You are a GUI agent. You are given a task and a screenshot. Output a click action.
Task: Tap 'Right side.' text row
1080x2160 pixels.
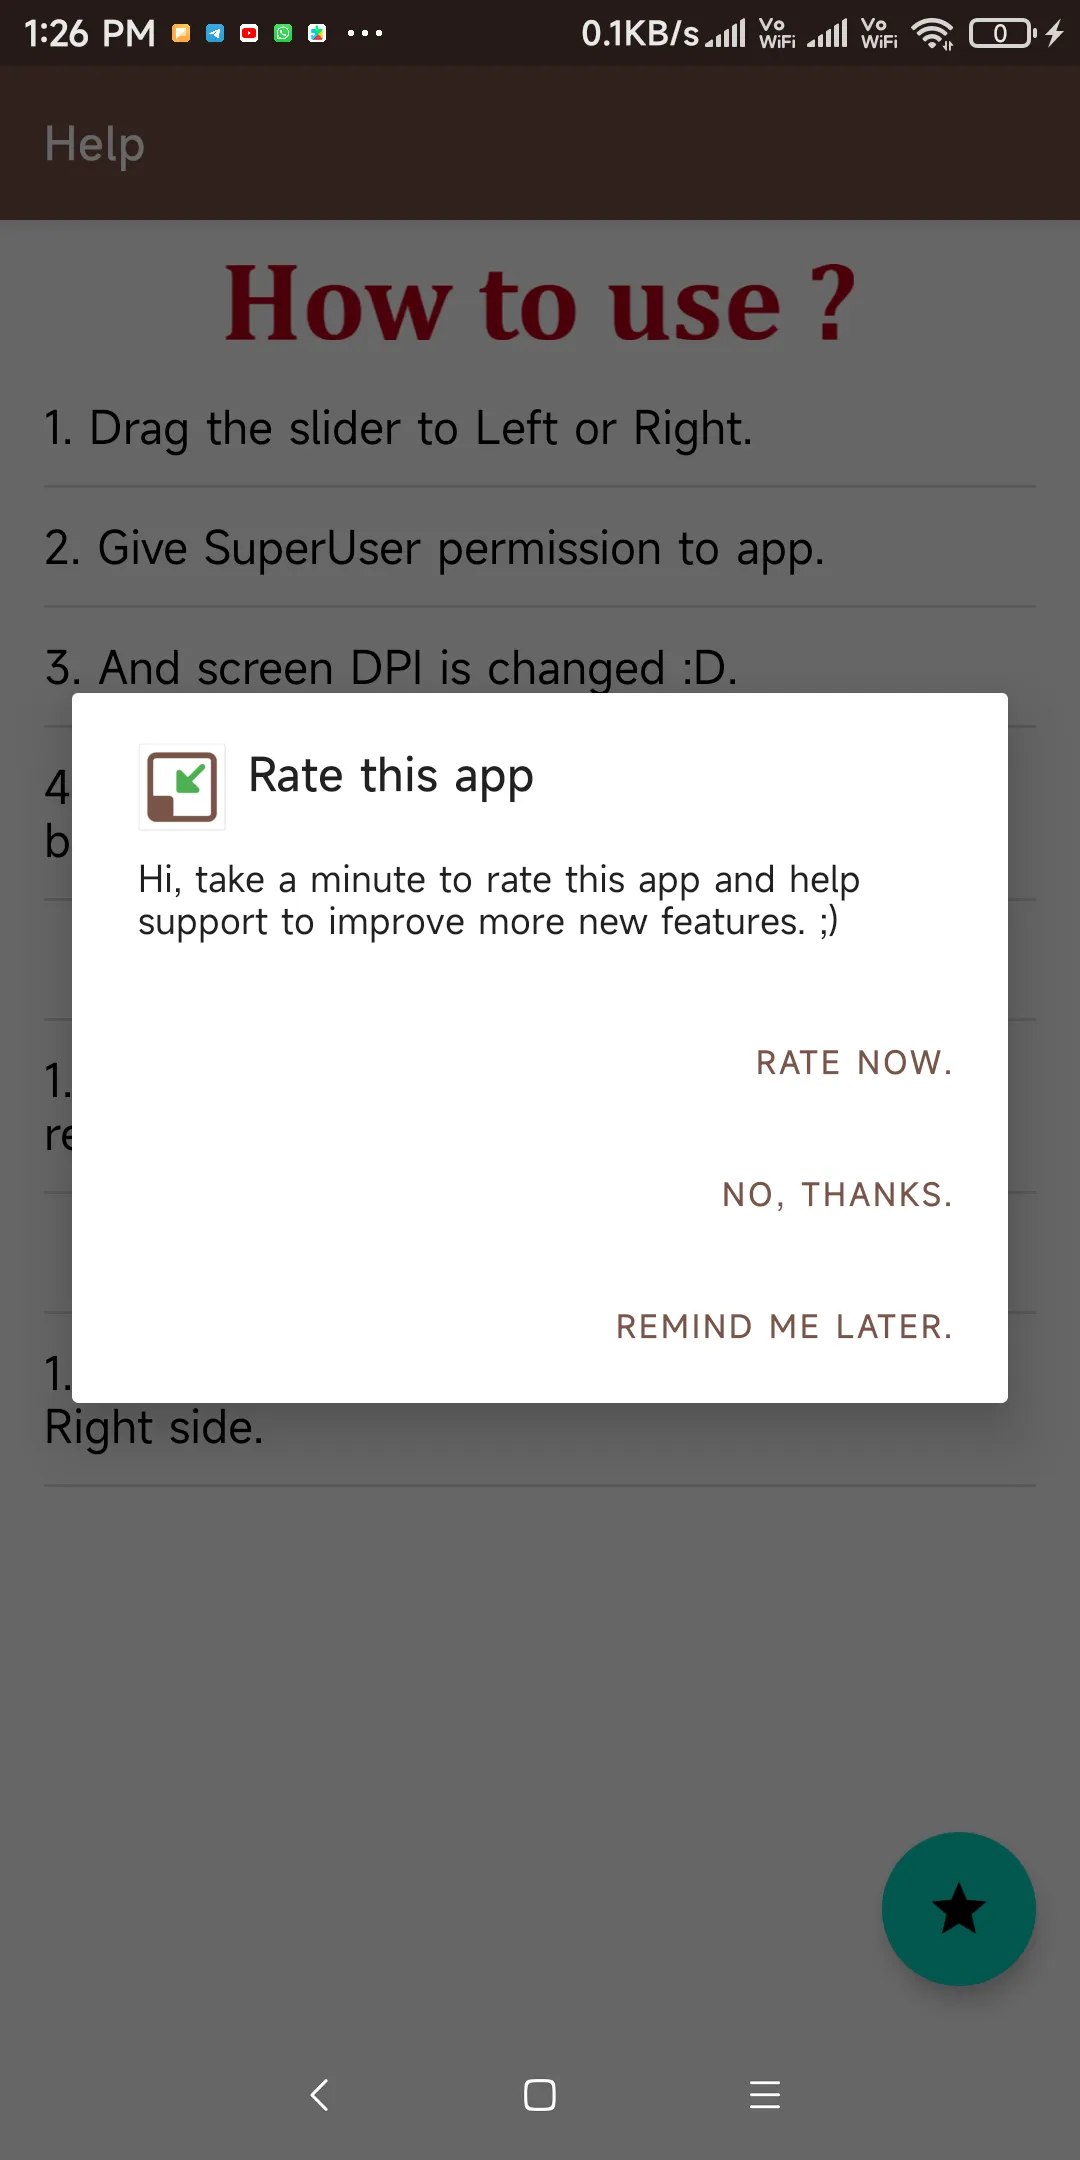[x=154, y=1427]
